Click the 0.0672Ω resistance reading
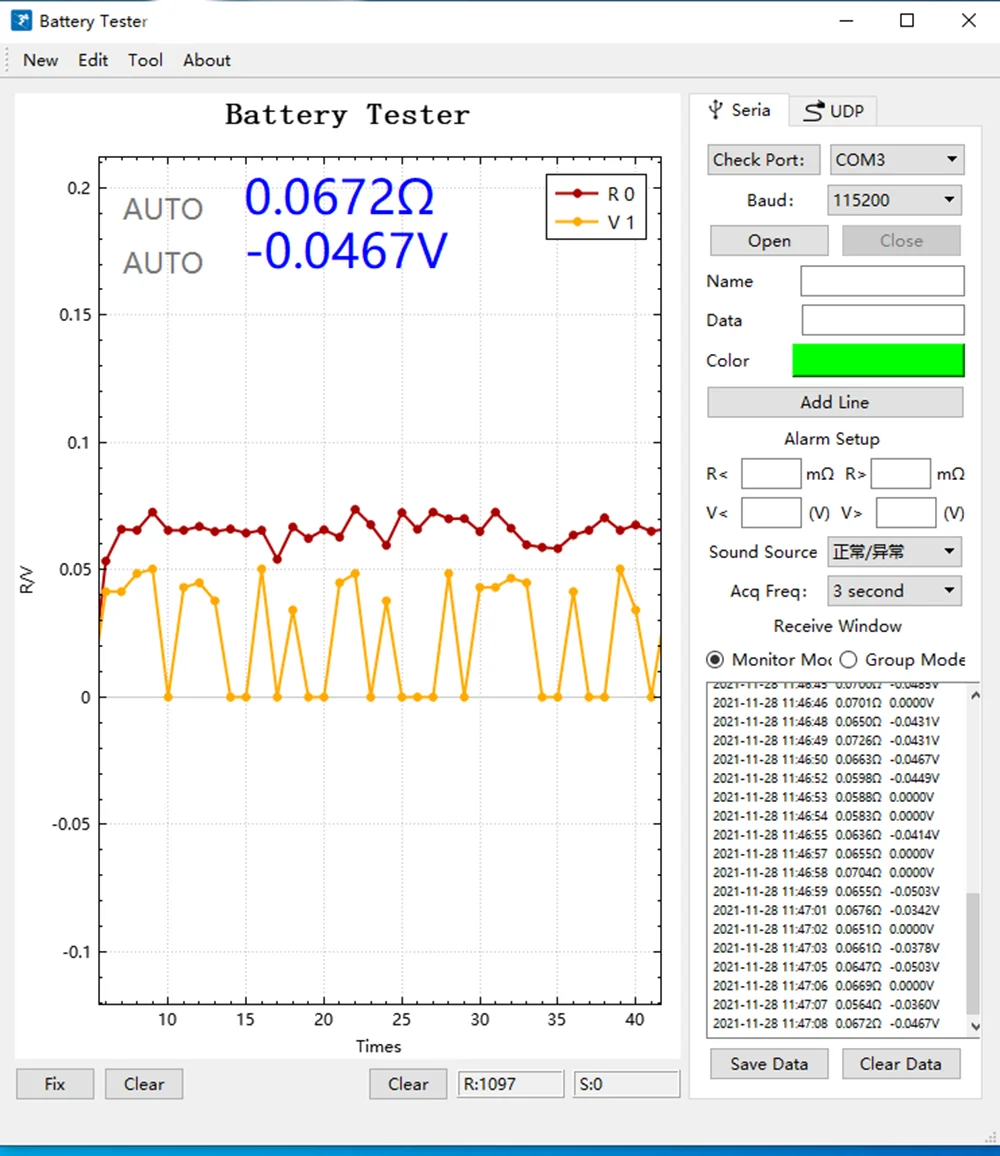The height and width of the screenshot is (1156, 1000). (x=340, y=198)
